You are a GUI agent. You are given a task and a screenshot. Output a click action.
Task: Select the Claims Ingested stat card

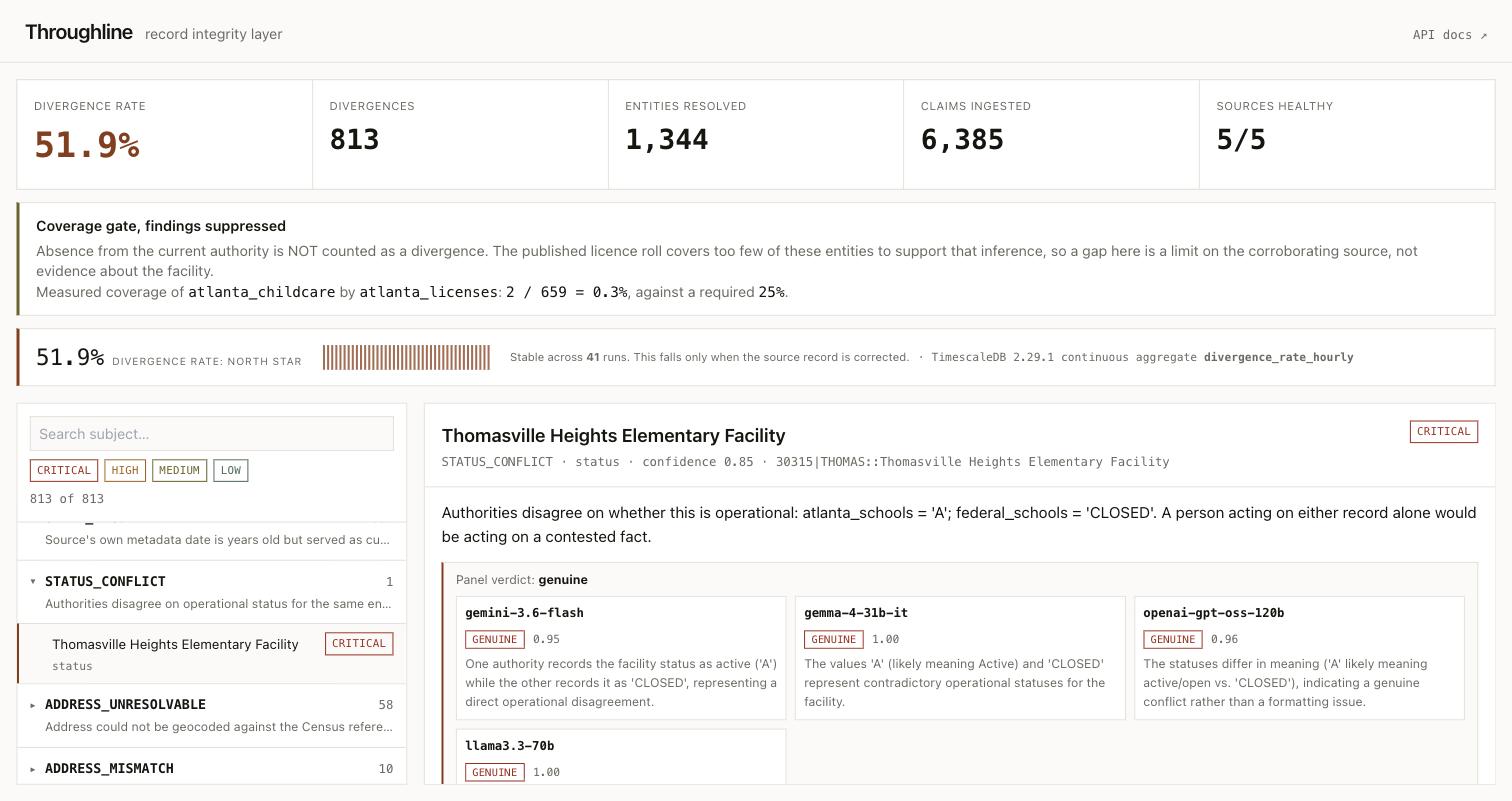[1051, 135]
